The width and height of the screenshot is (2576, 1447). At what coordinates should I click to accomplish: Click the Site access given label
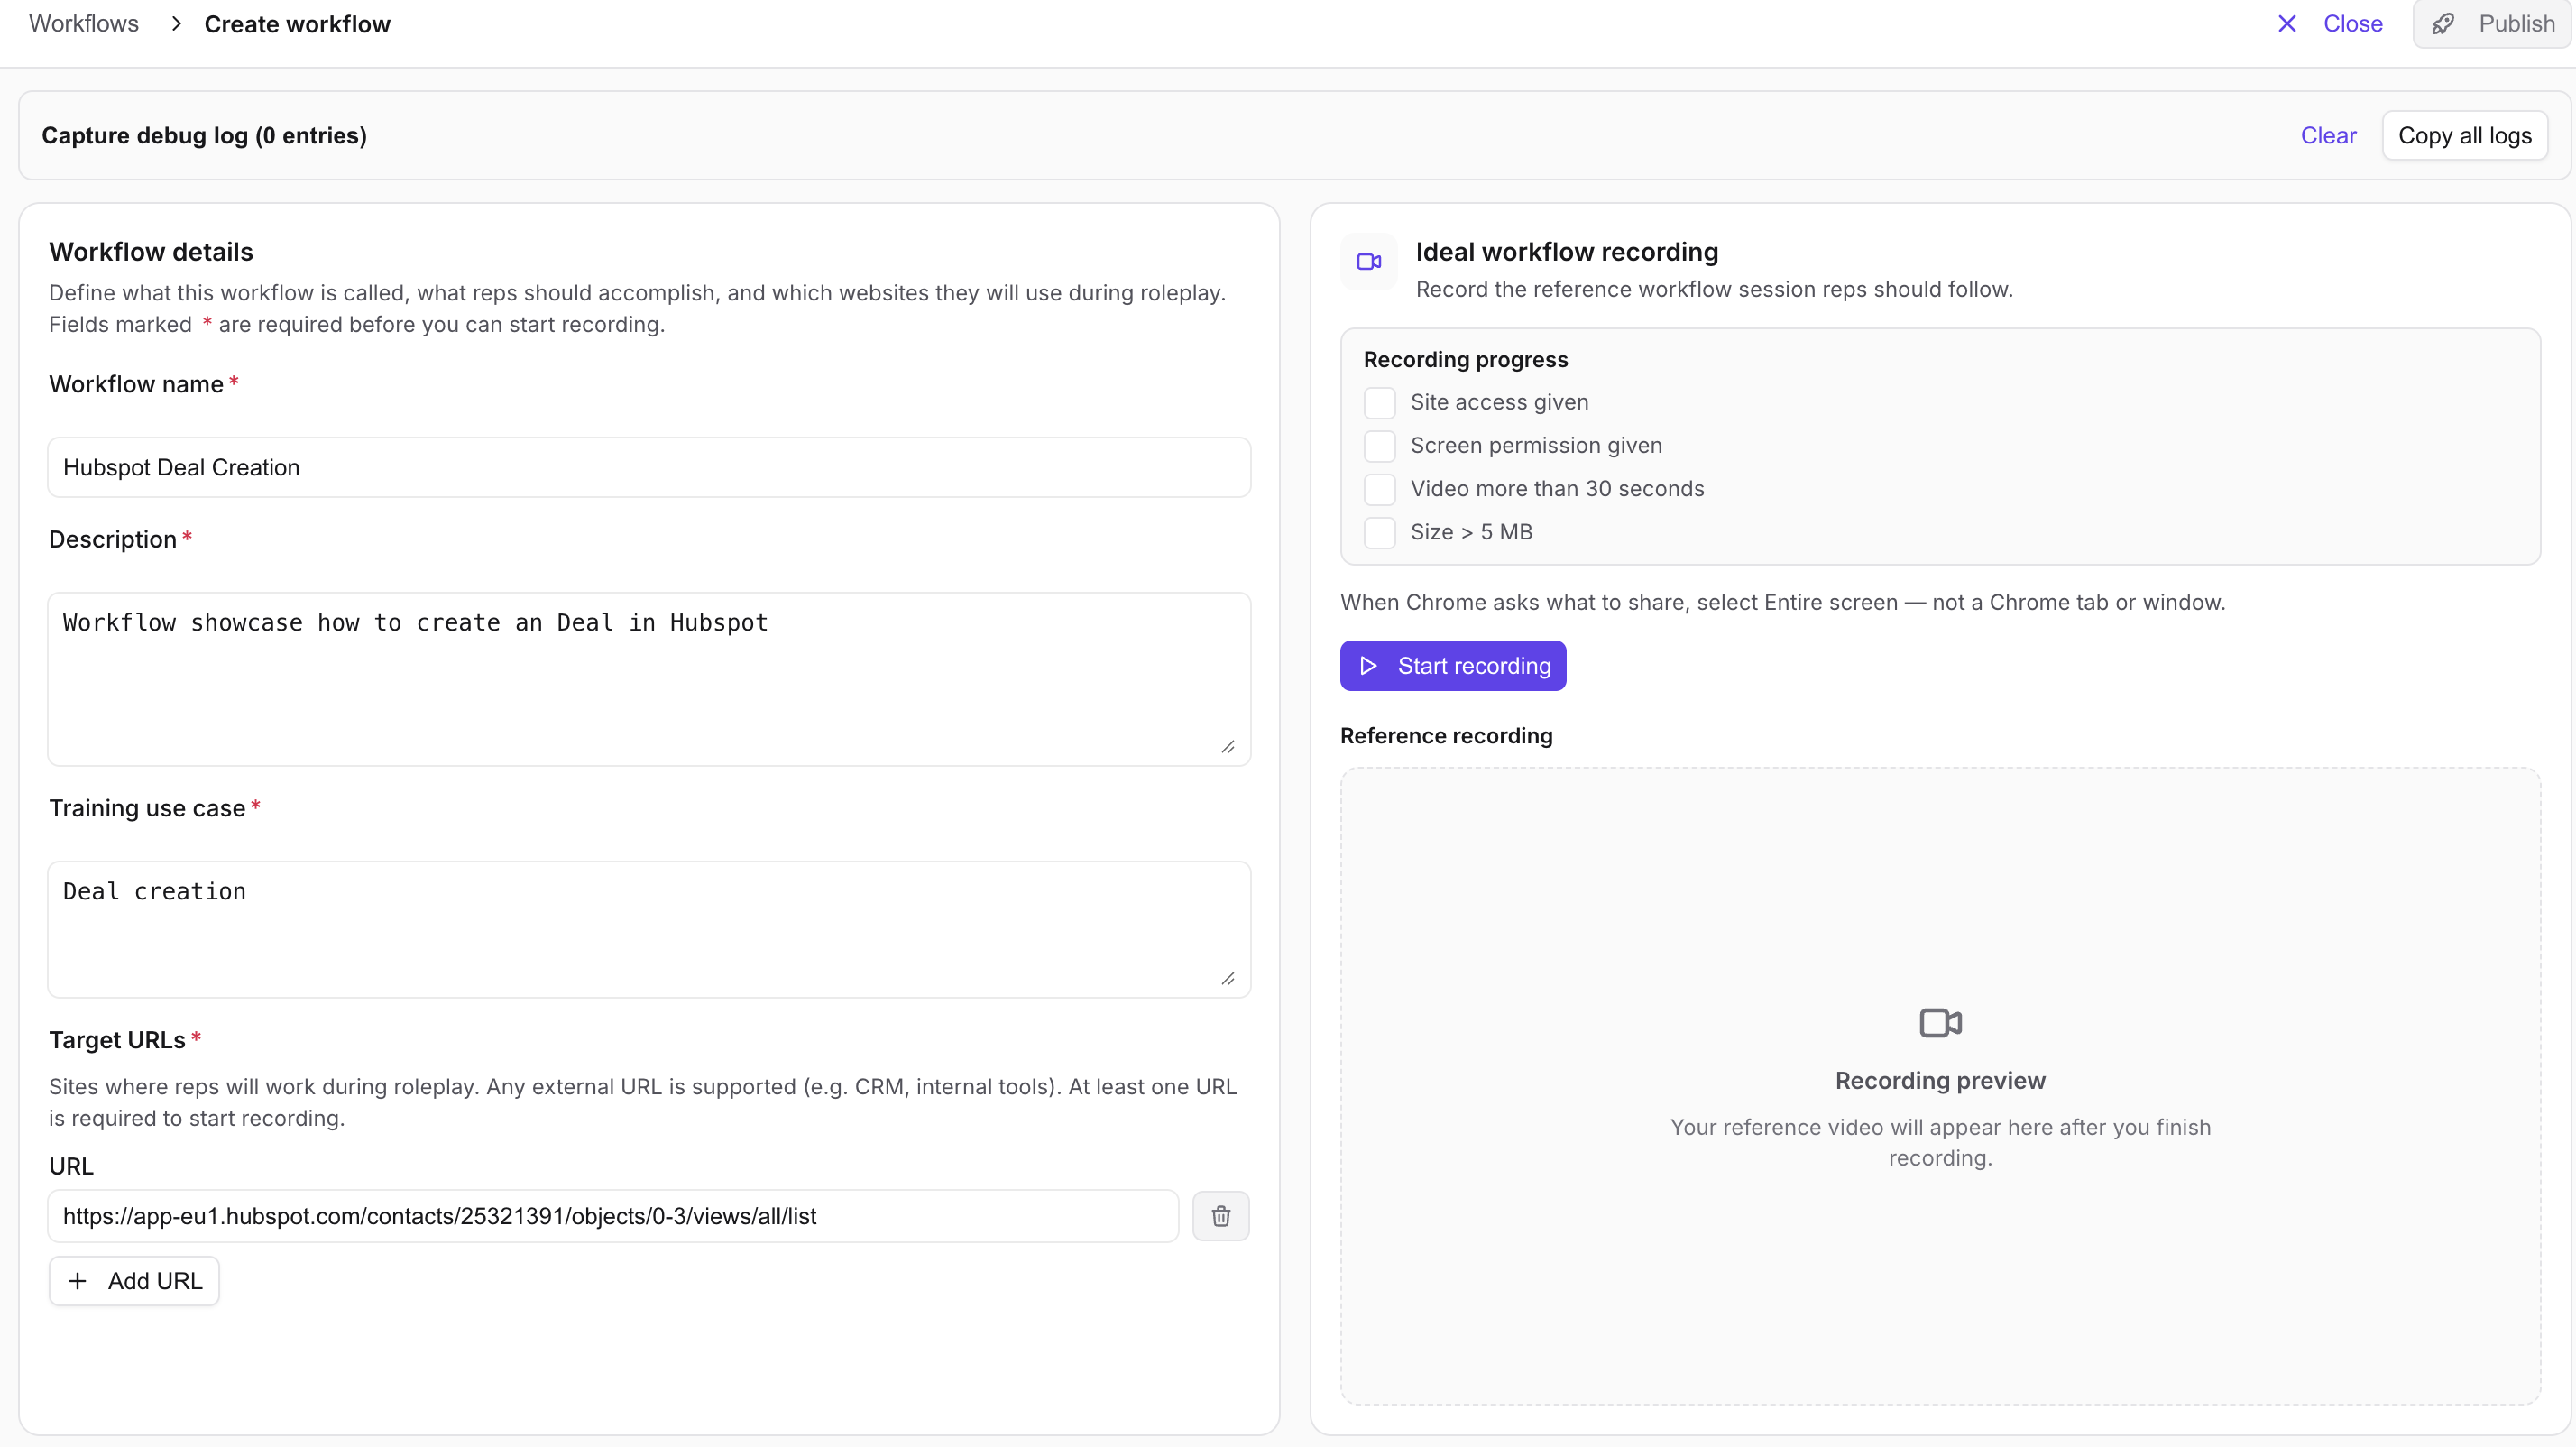point(1499,403)
